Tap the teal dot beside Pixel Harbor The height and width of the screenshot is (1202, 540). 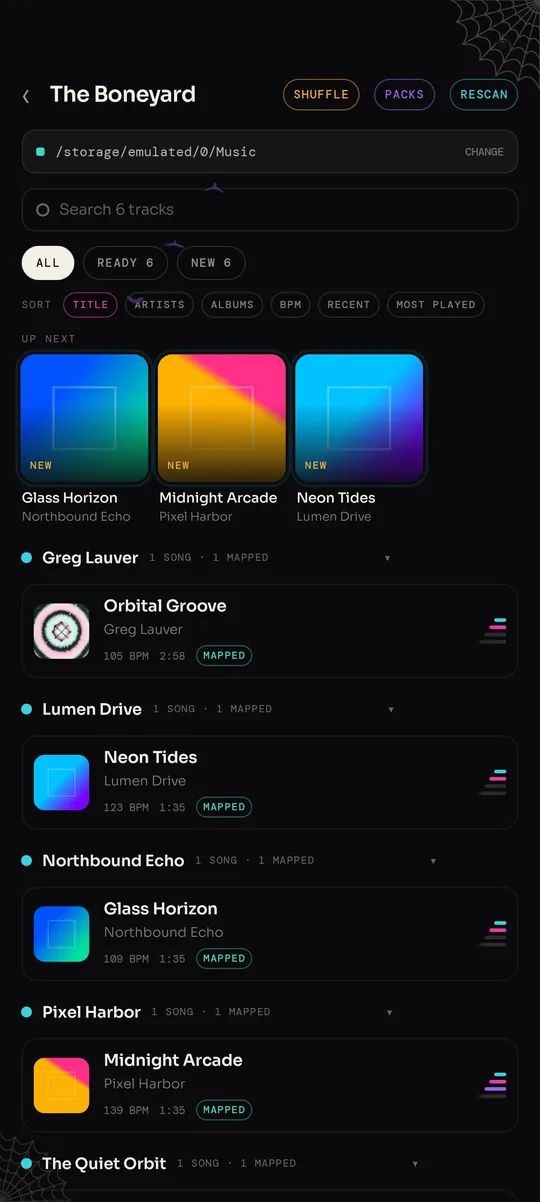click(27, 1012)
